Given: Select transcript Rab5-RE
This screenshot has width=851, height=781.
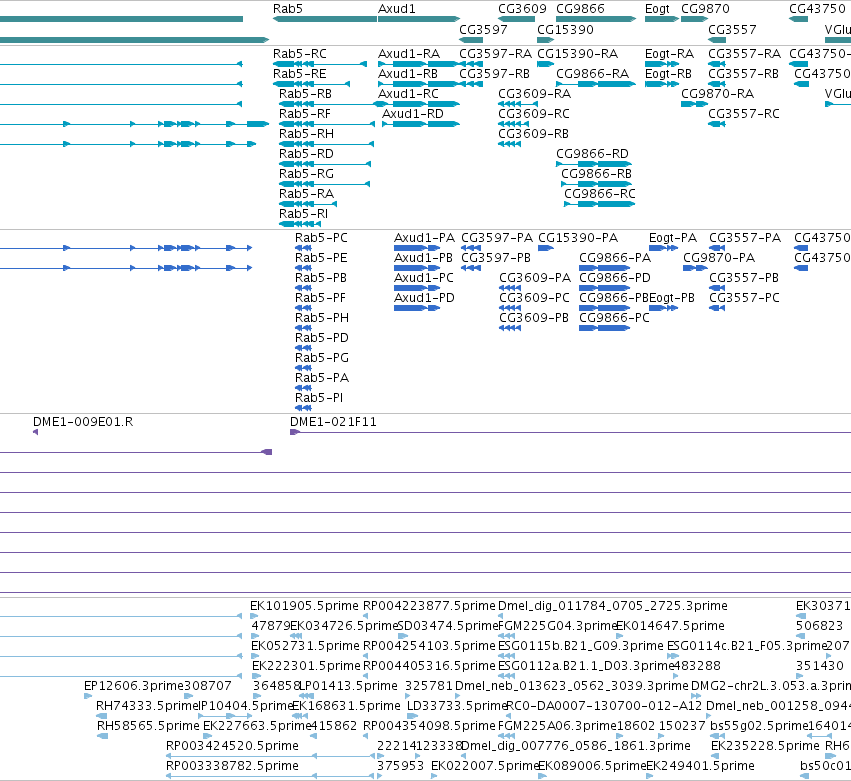Looking at the screenshot, I should 300,74.
